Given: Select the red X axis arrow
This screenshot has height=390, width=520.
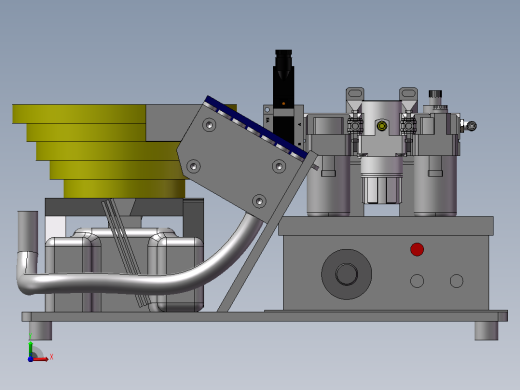Looking at the screenshot, I should [41, 359].
